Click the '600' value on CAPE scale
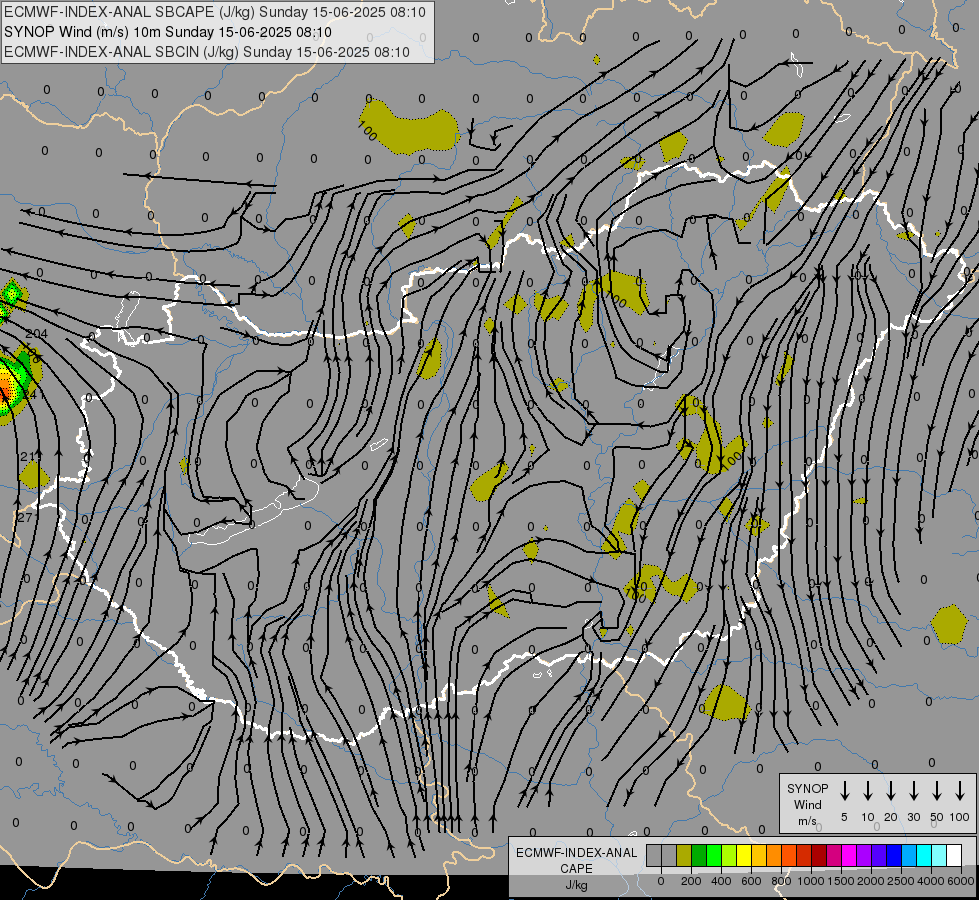979x900 pixels. 751,881
